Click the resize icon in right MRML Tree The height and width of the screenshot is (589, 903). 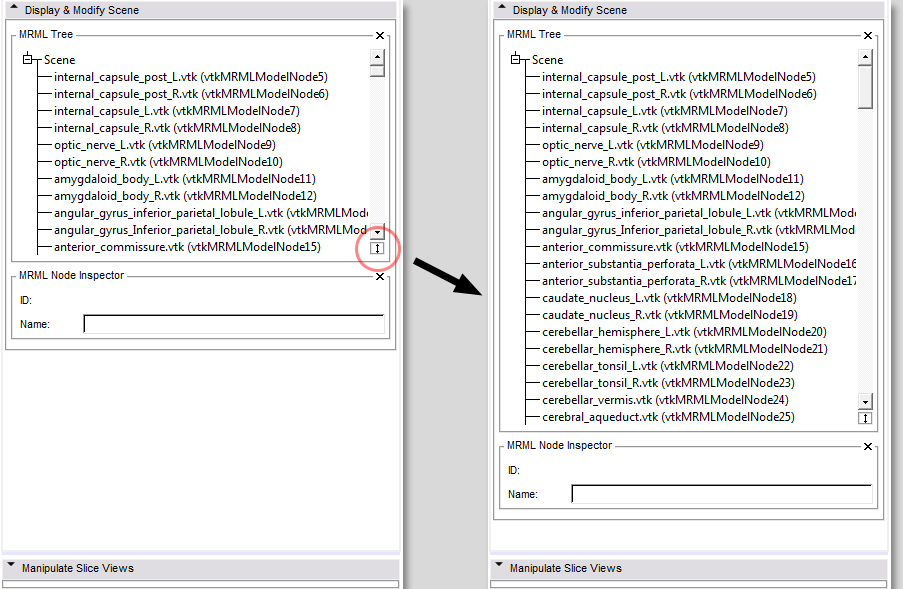pyautogui.click(x=865, y=418)
